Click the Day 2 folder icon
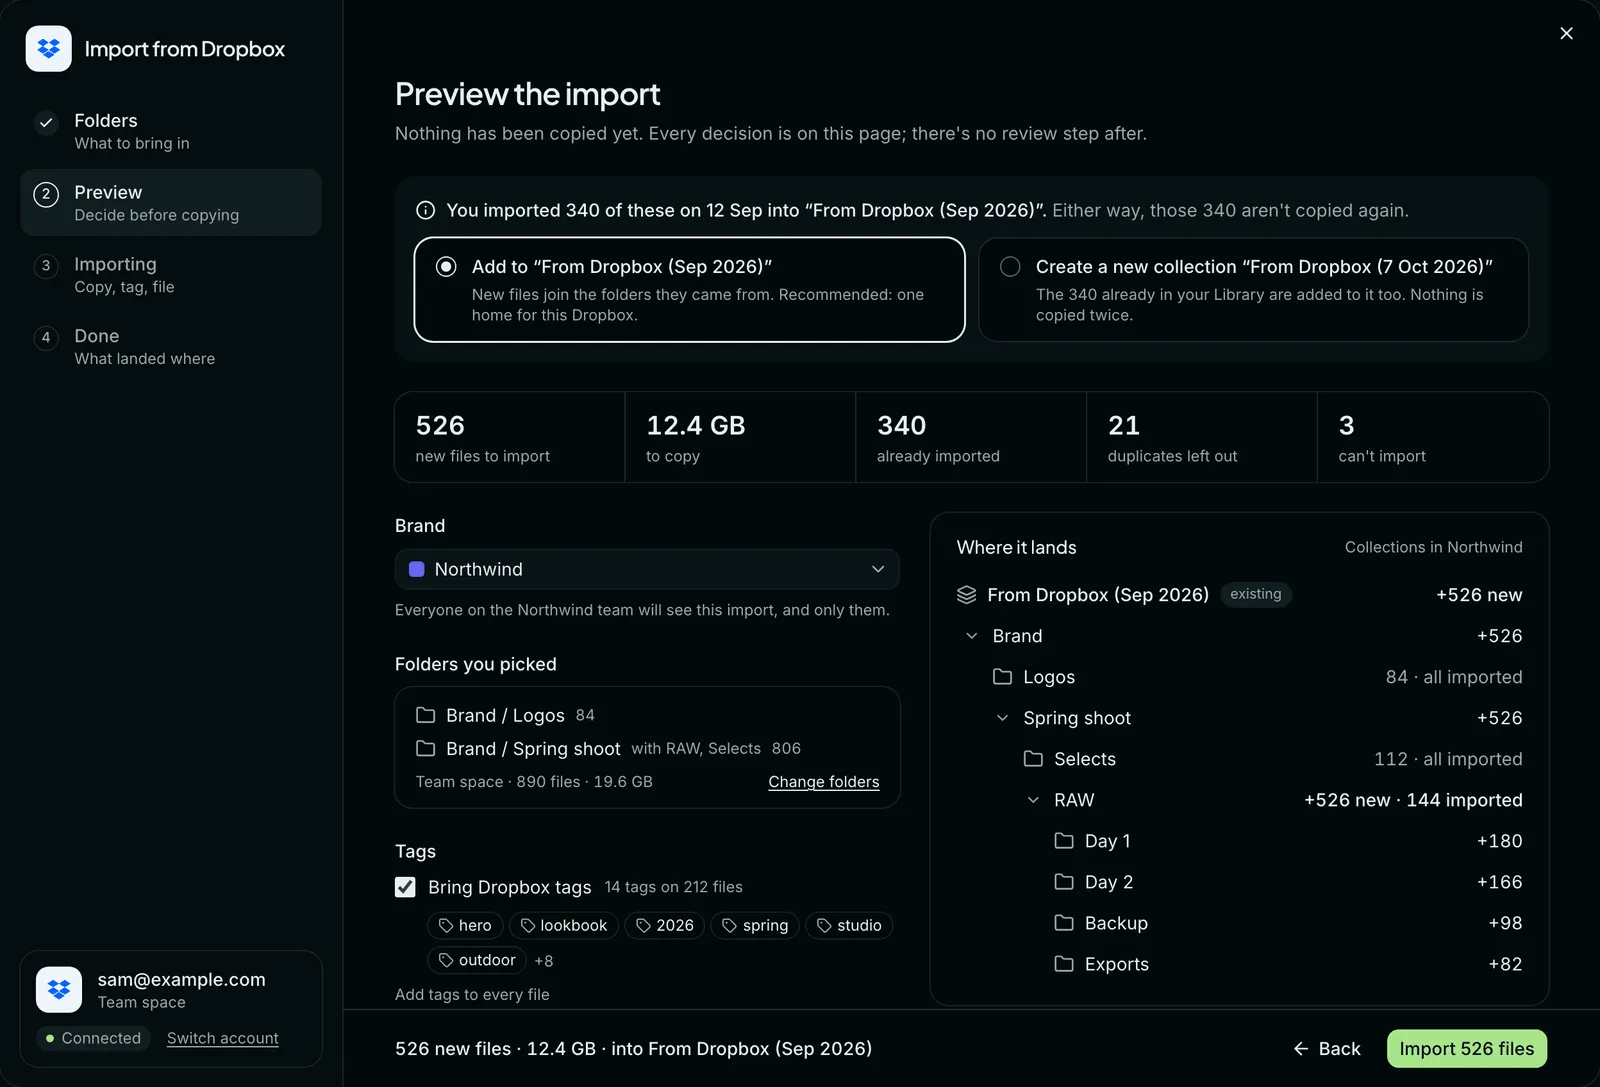1600x1087 pixels. pyautogui.click(x=1064, y=882)
